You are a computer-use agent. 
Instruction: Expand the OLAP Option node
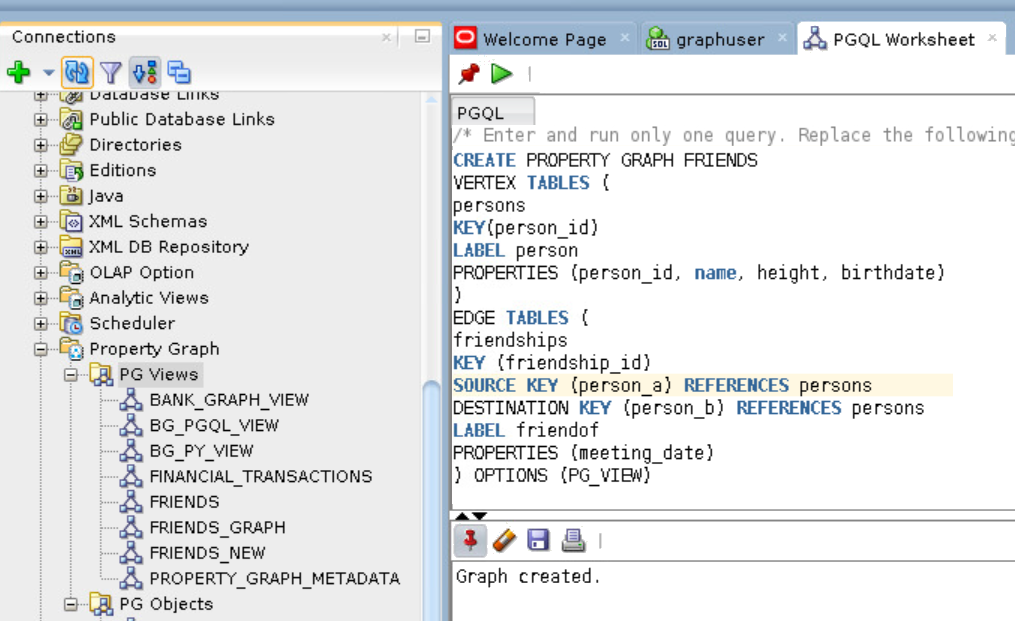pyautogui.click(x=41, y=273)
